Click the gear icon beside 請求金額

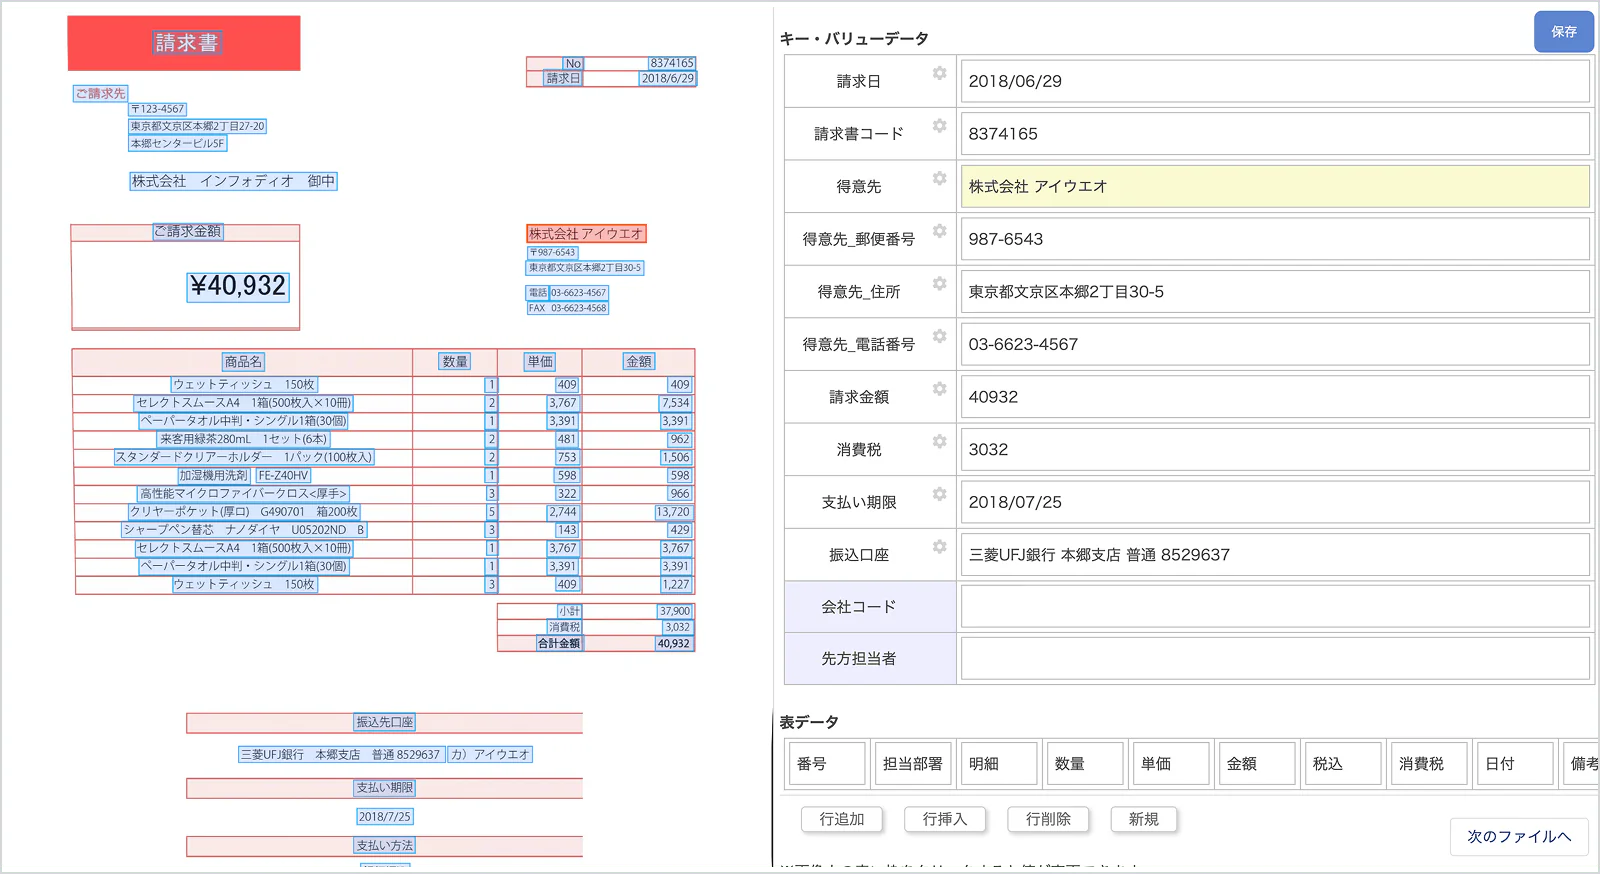click(x=939, y=388)
